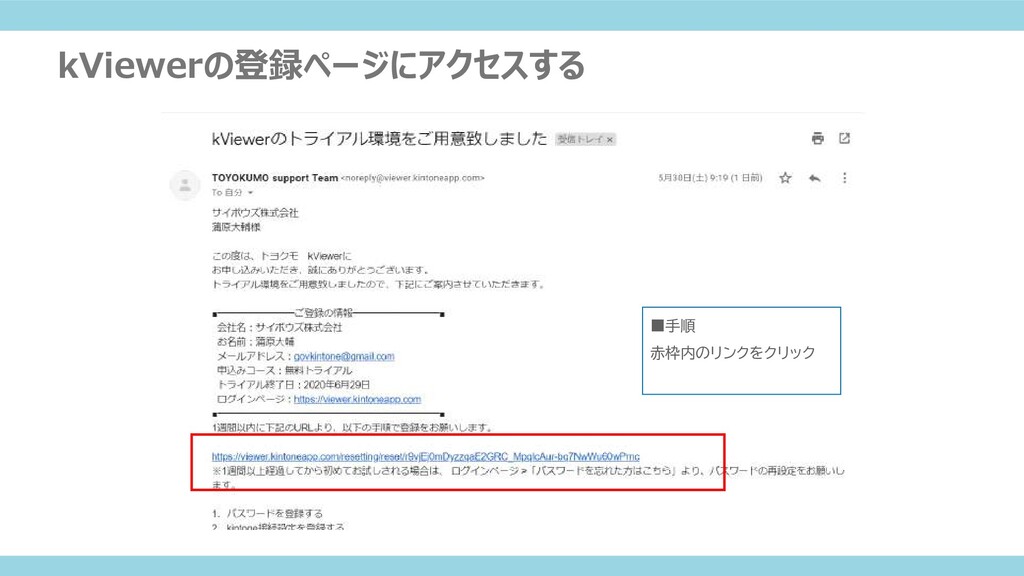
Task: Open the login page link viewer.kintoneapp.com
Action: pos(357,399)
